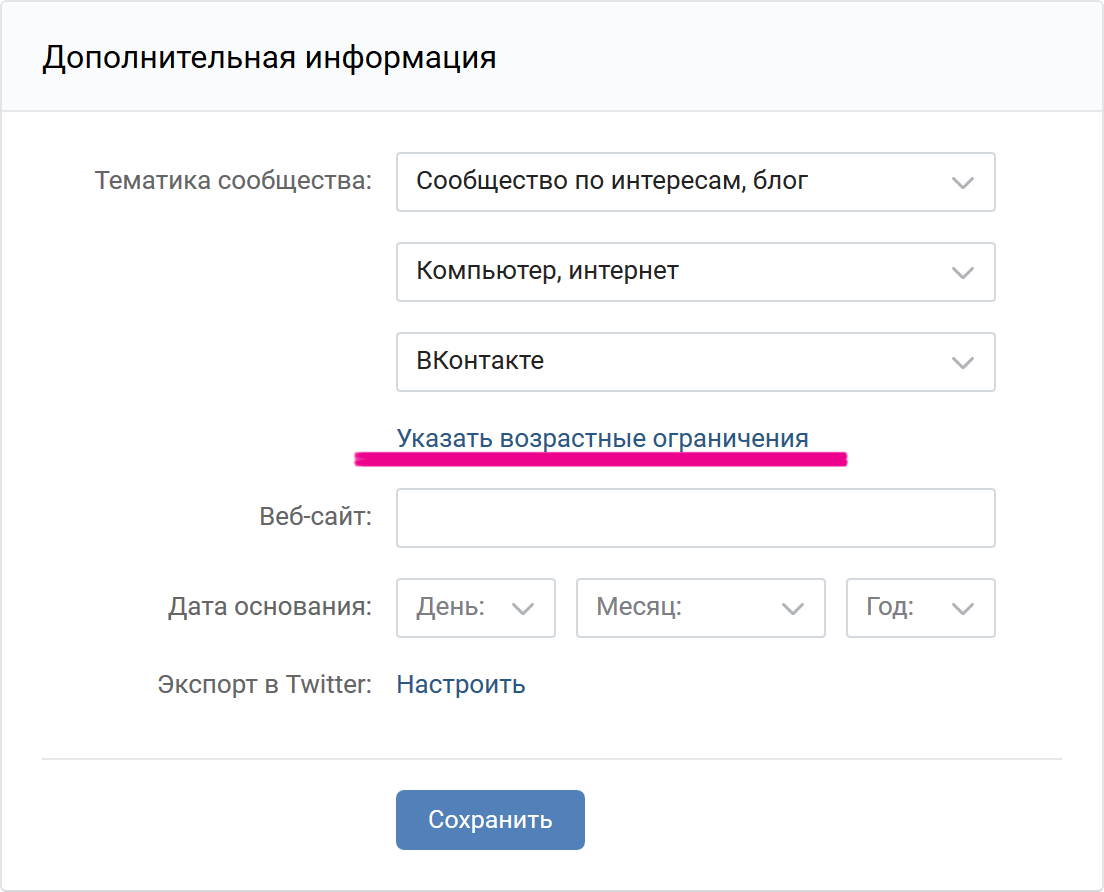Select the 'День' founding date dropdown
Viewport: 1104px width, 892px height.
click(x=460, y=608)
